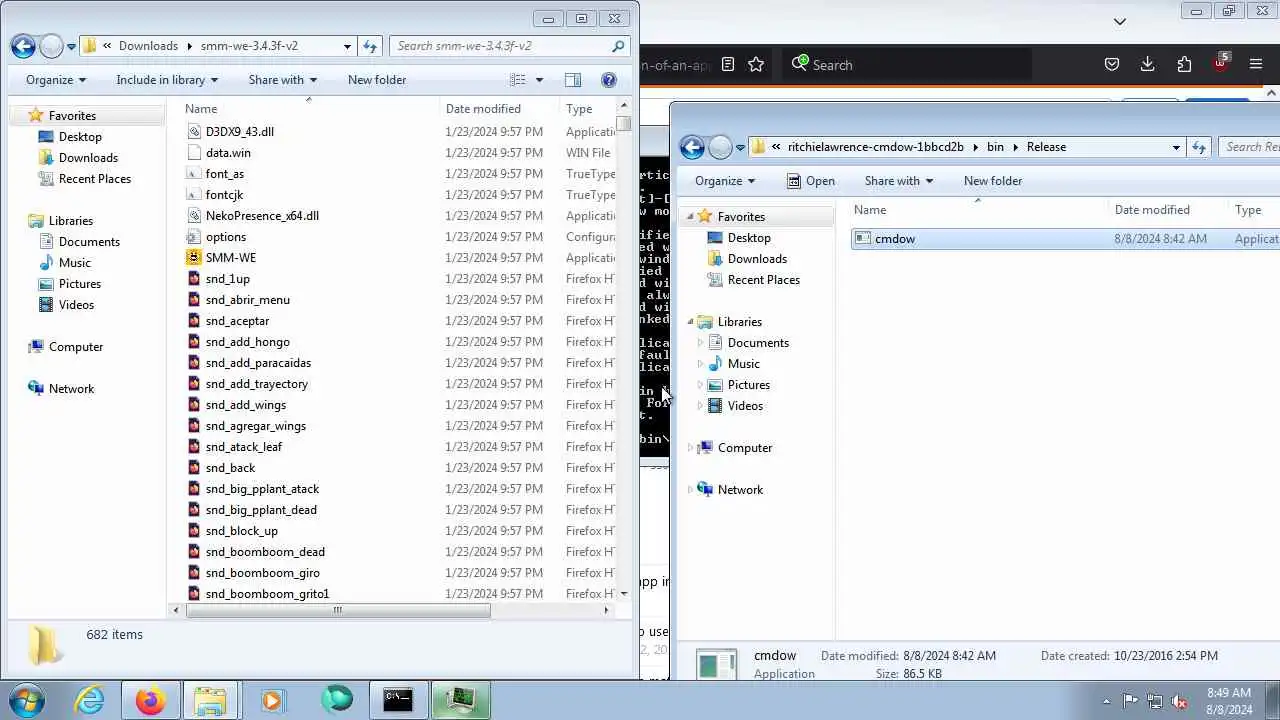Viewport: 1280px width, 720px height.
Task: Open view options dropdown arrow in smm-we
Action: click(539, 80)
